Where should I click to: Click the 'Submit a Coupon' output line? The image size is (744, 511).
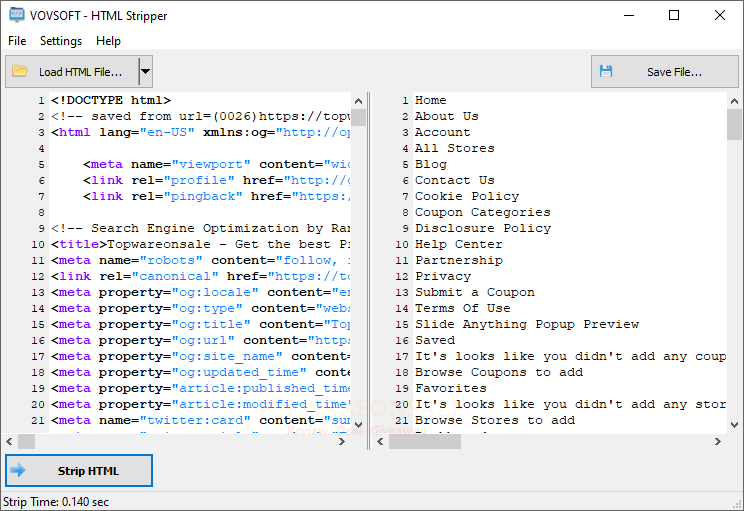pos(475,292)
